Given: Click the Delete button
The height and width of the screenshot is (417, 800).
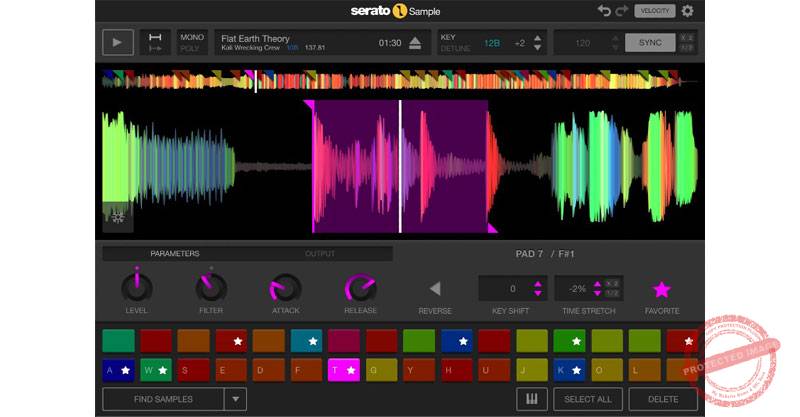Looking at the screenshot, I should pyautogui.click(x=663, y=399).
